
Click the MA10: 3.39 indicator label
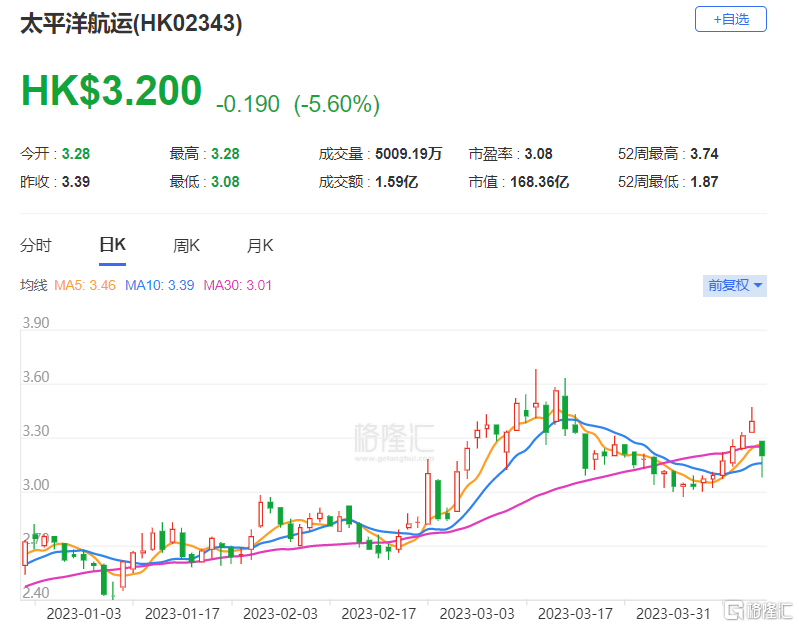(159, 285)
